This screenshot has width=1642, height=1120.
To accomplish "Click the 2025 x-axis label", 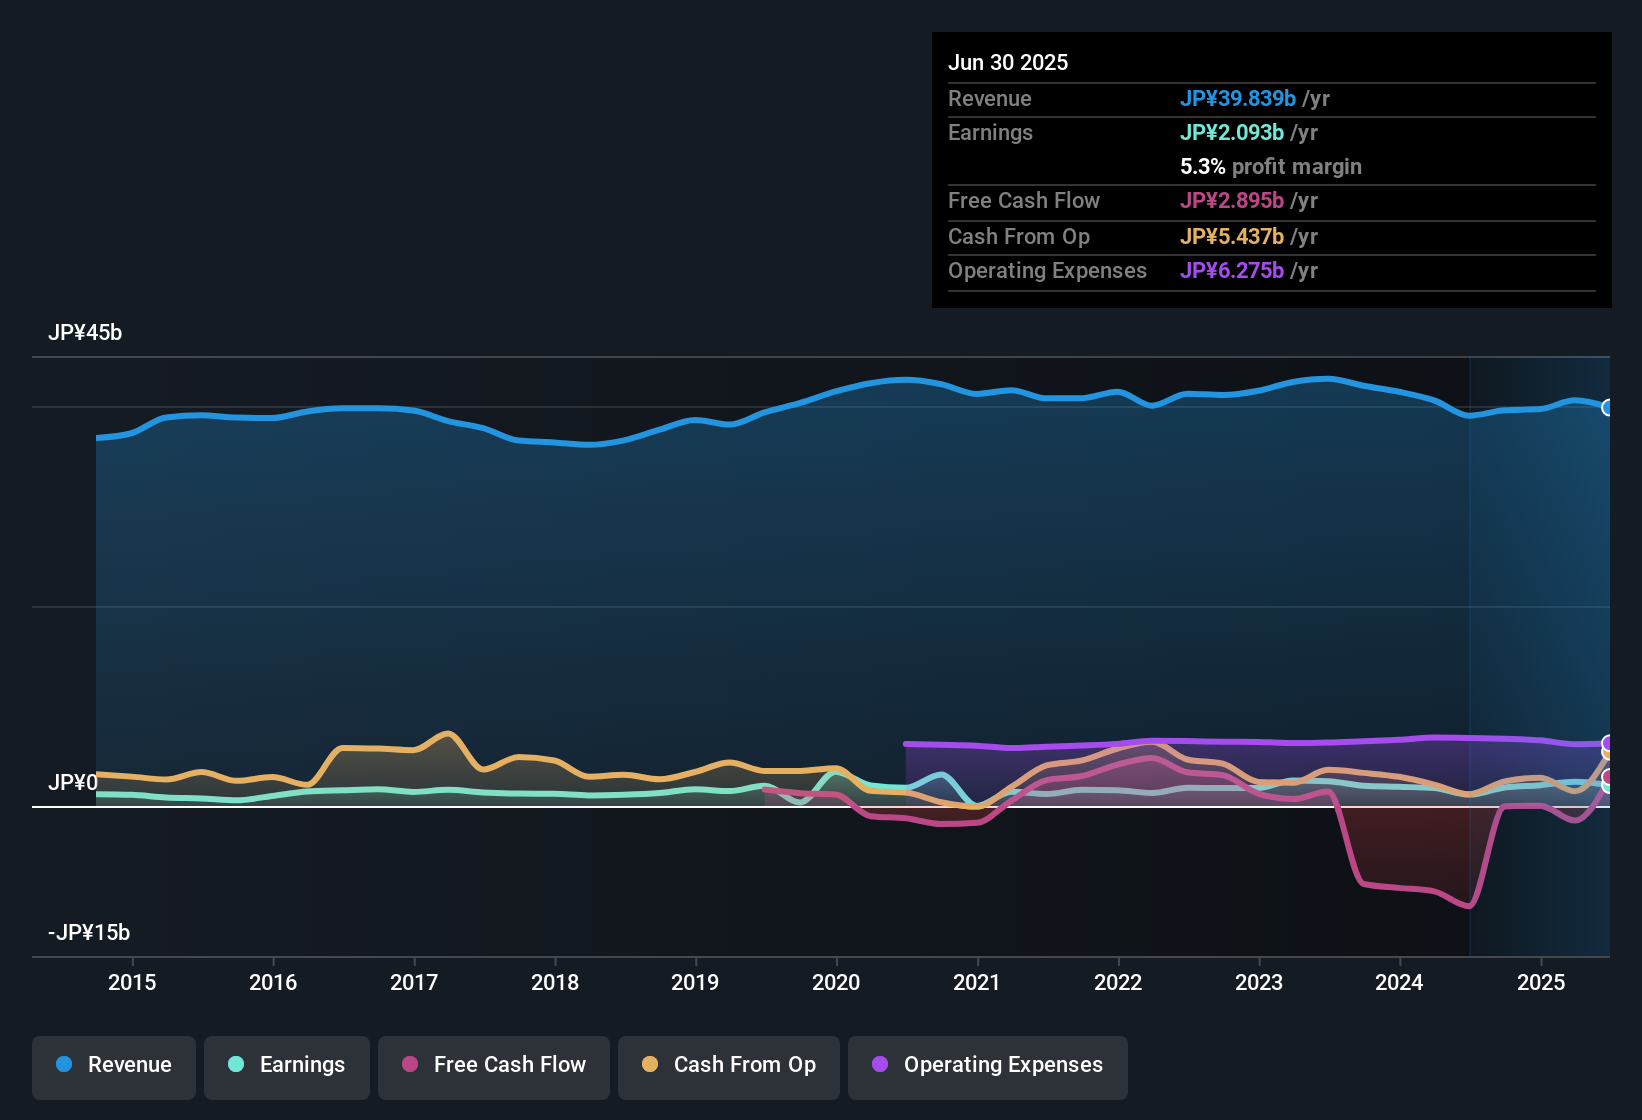I will click(x=1541, y=982).
